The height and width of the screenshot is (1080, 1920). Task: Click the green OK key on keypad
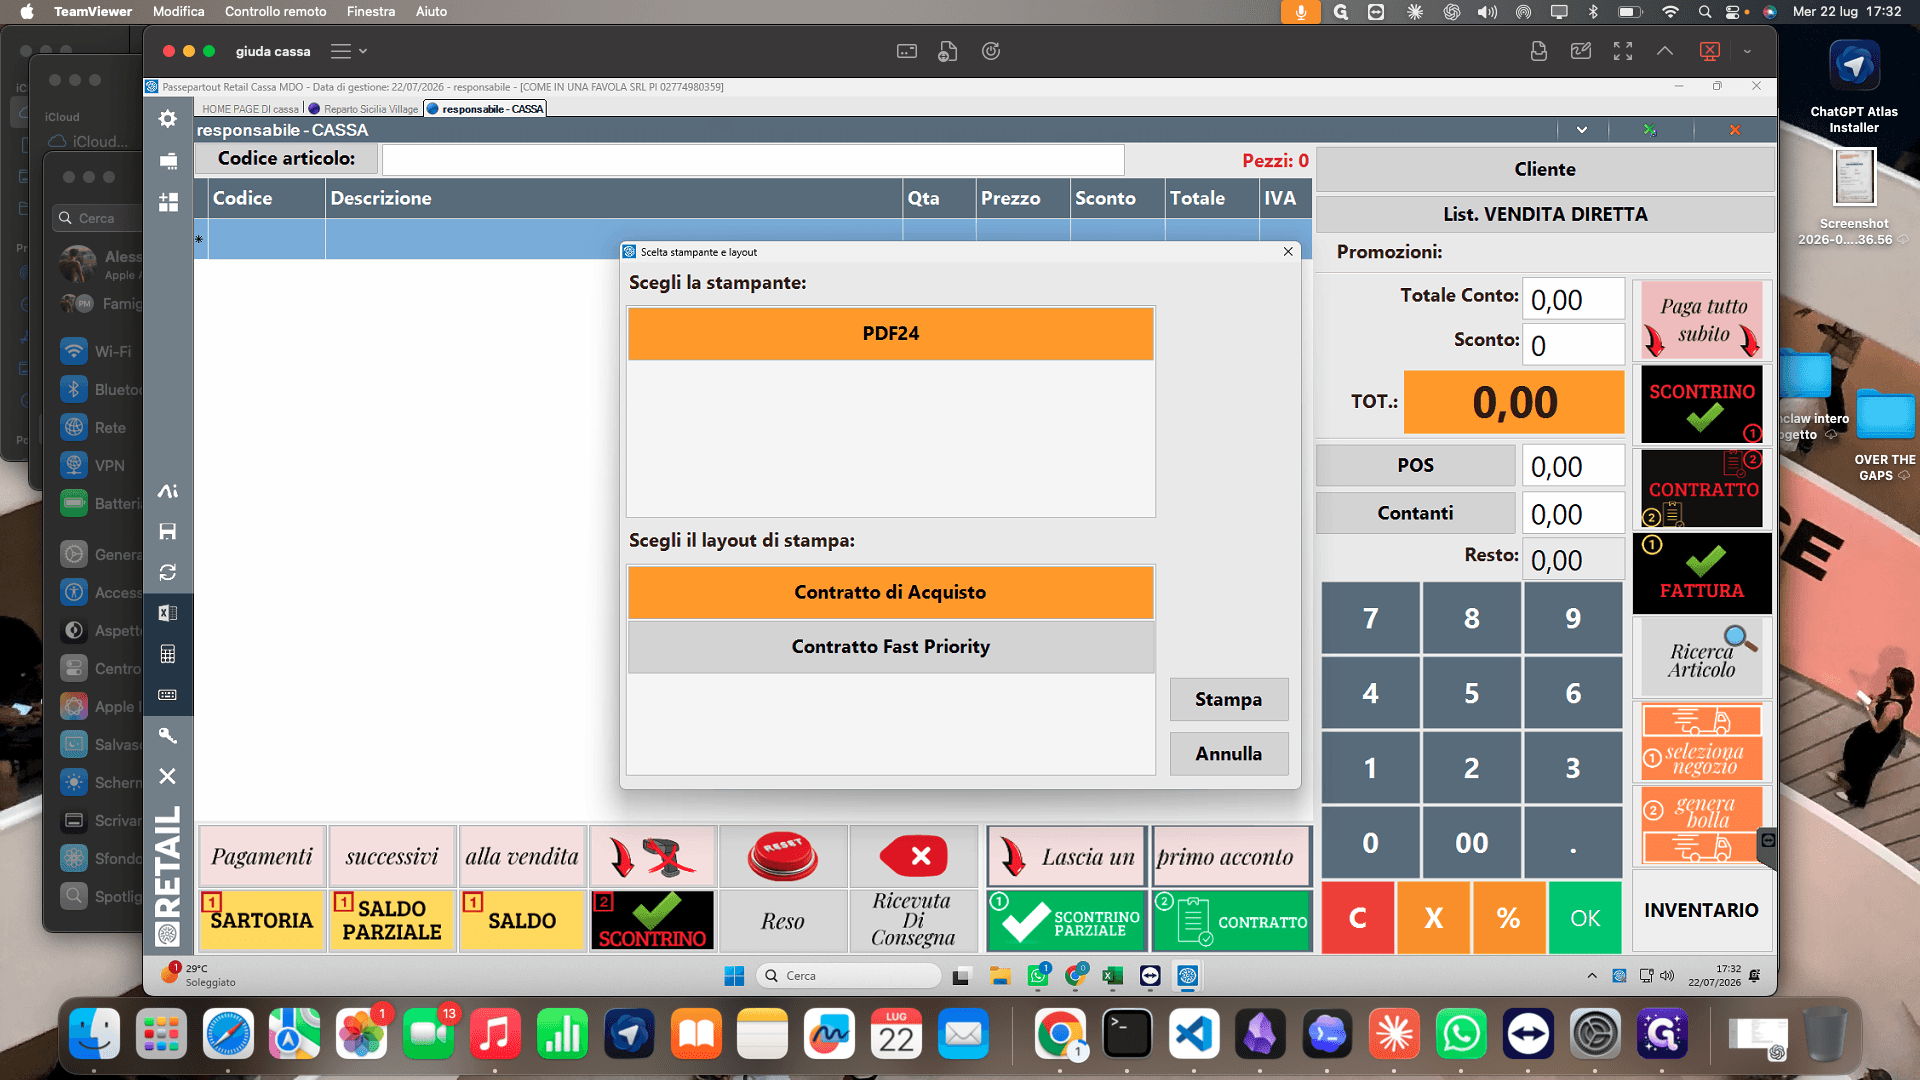pos(1585,918)
